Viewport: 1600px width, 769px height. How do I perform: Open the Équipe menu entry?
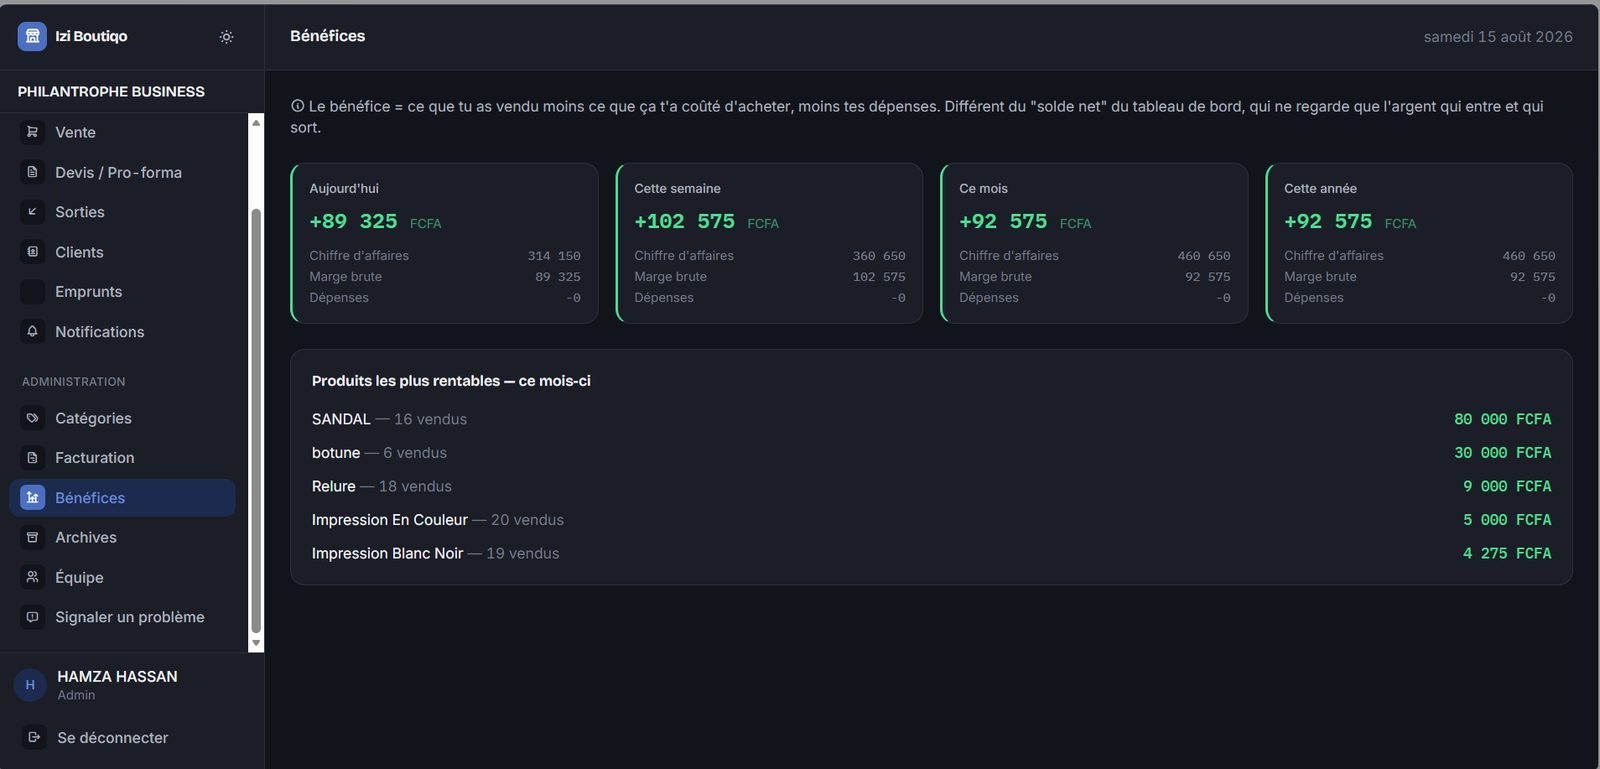tap(123, 577)
